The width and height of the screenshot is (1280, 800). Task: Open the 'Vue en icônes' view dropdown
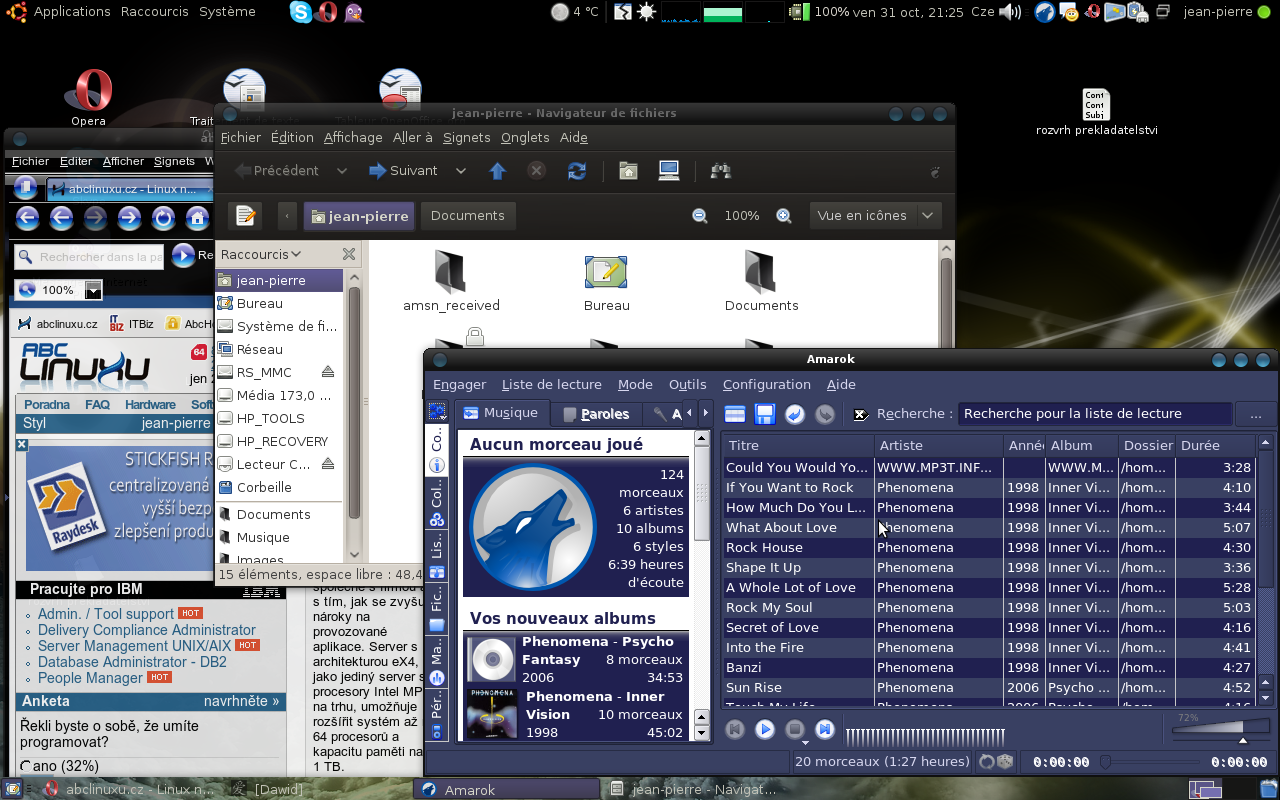pyautogui.click(x=874, y=215)
